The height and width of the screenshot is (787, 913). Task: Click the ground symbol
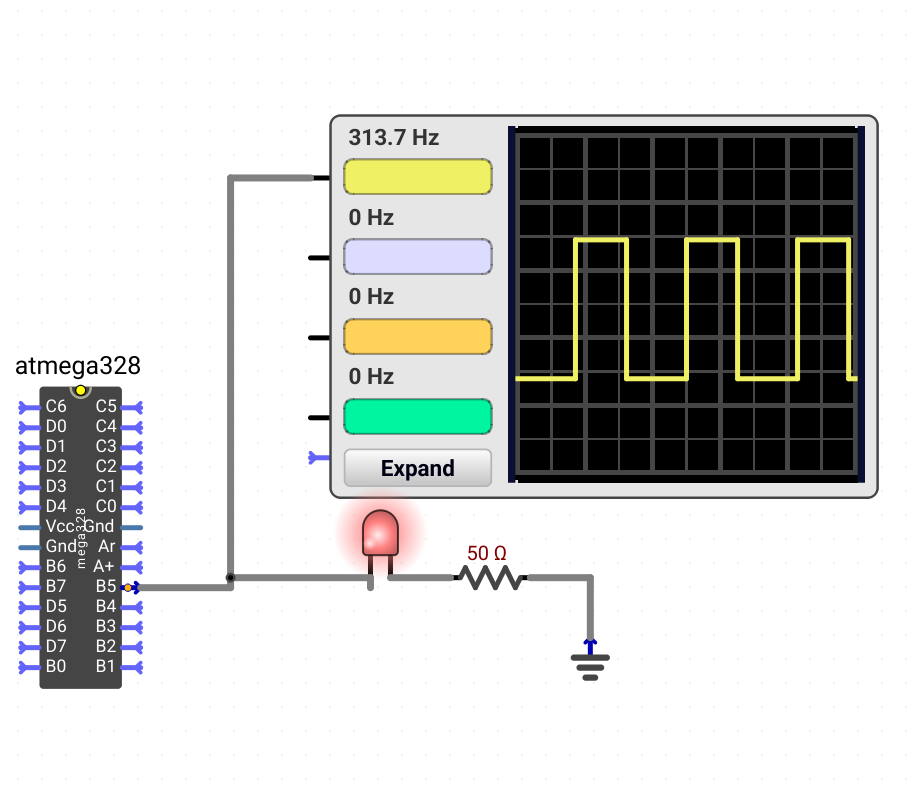click(x=590, y=661)
